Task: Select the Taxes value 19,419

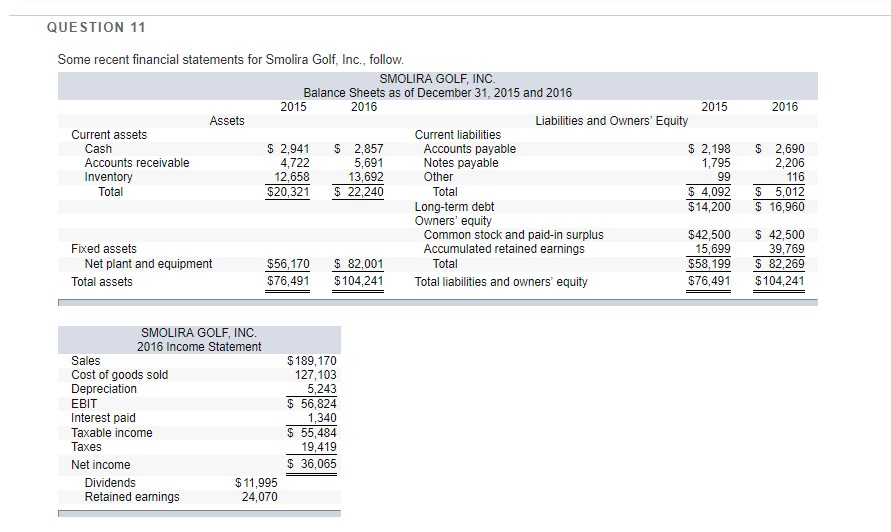Action: (x=319, y=447)
